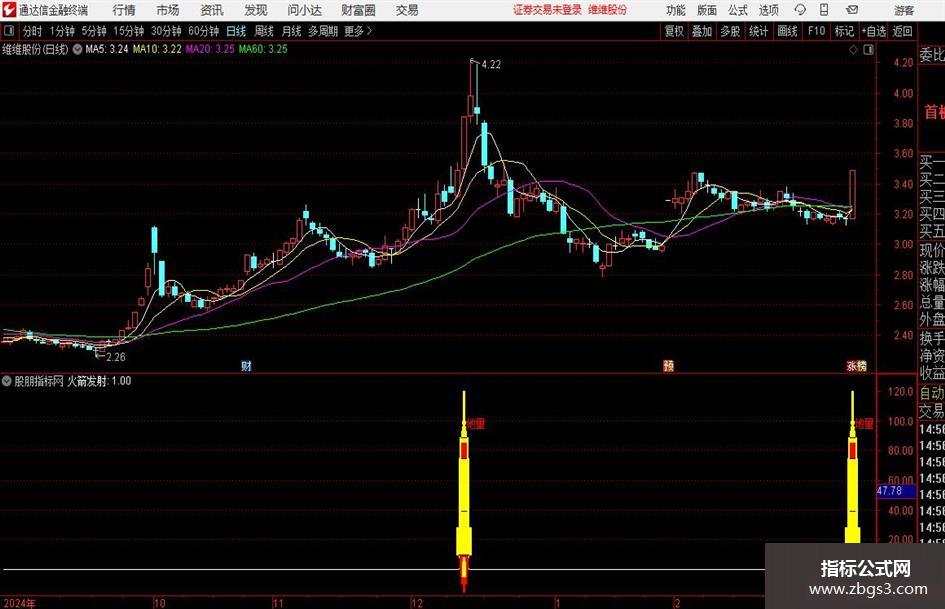Click the 画线 drawing tool button
This screenshot has width=945, height=609.
[x=787, y=31]
